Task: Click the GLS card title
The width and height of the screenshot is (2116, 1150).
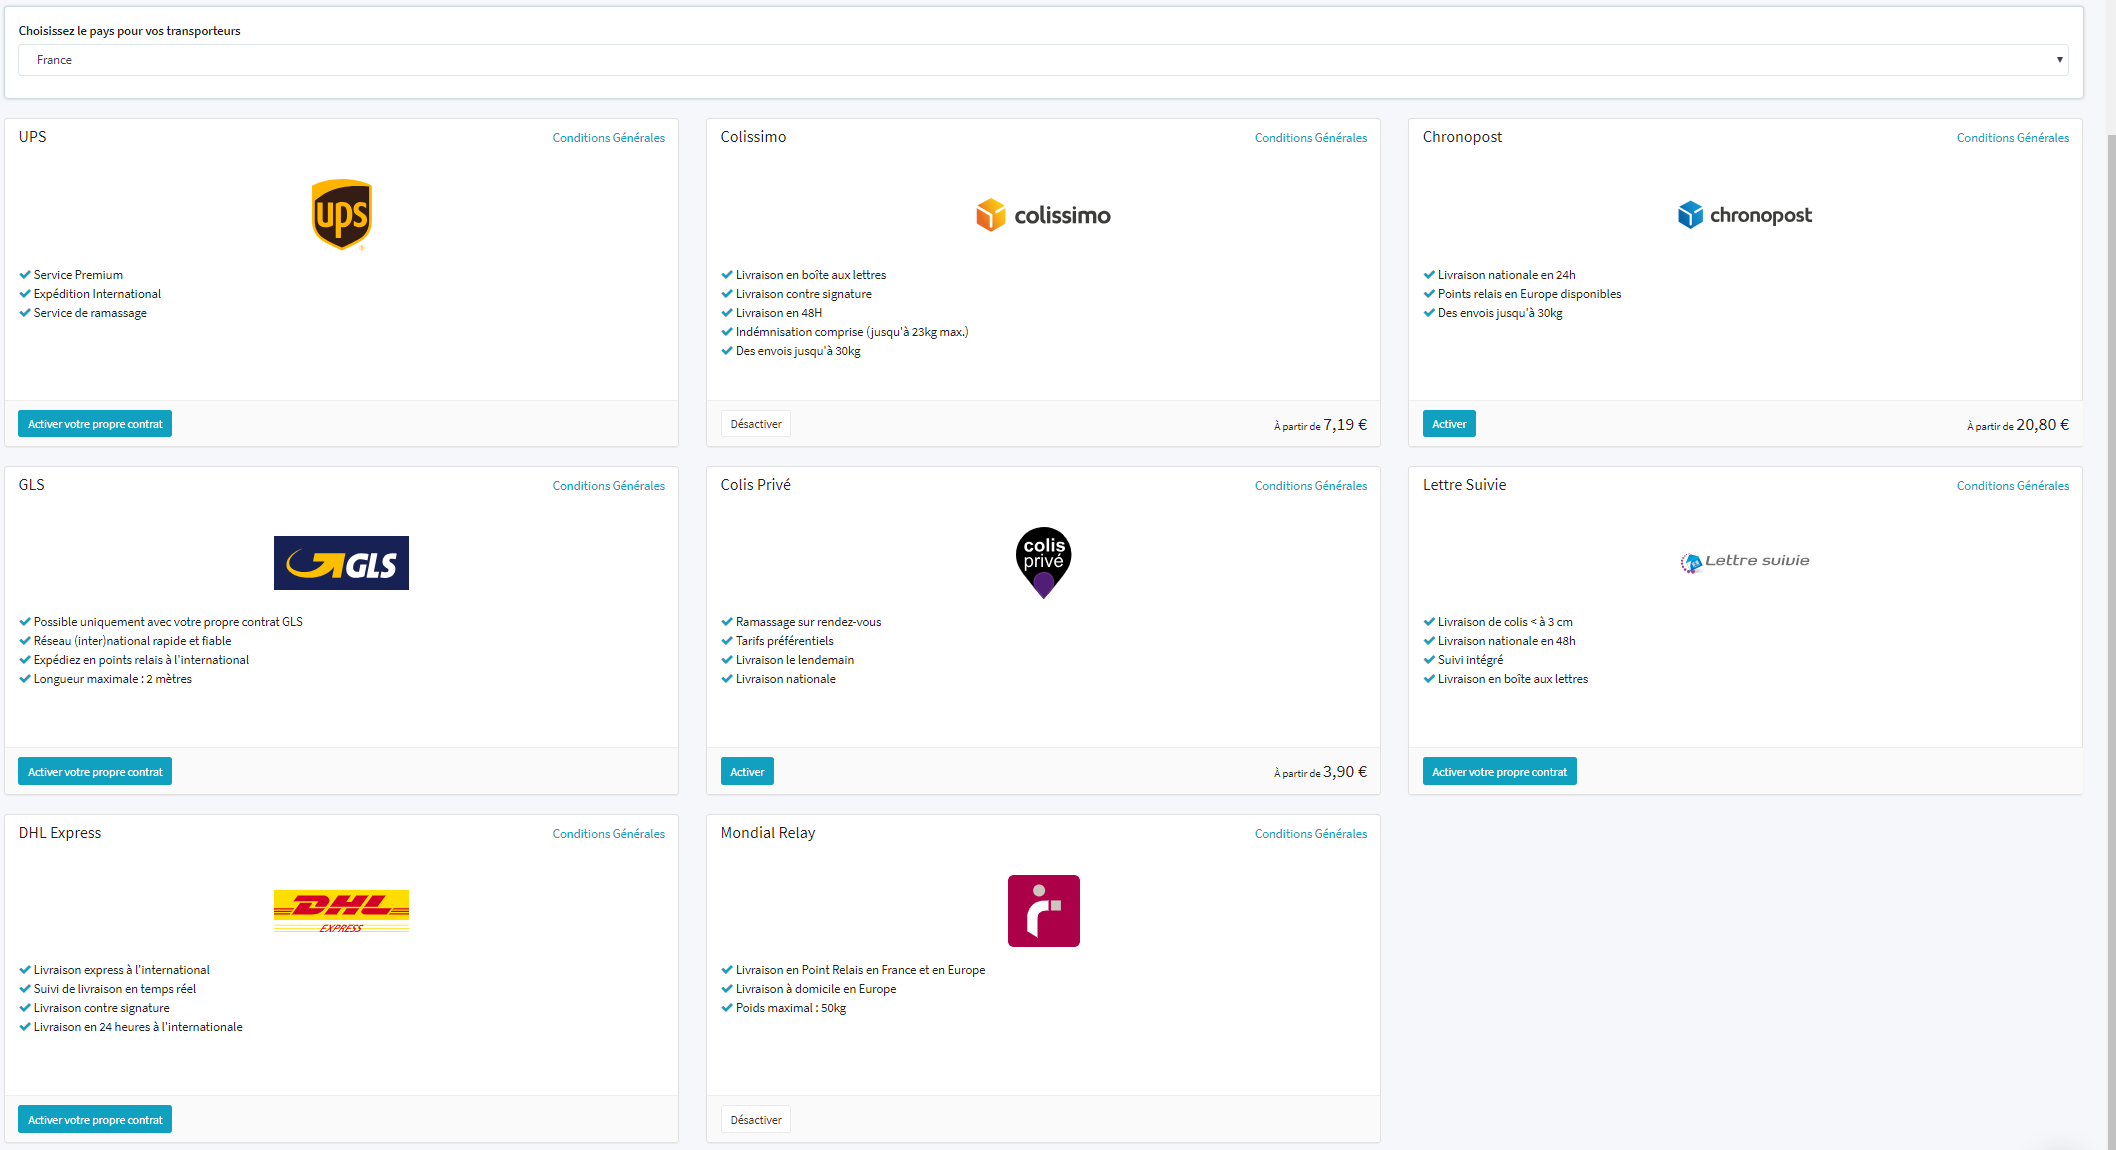Action: click(x=31, y=485)
